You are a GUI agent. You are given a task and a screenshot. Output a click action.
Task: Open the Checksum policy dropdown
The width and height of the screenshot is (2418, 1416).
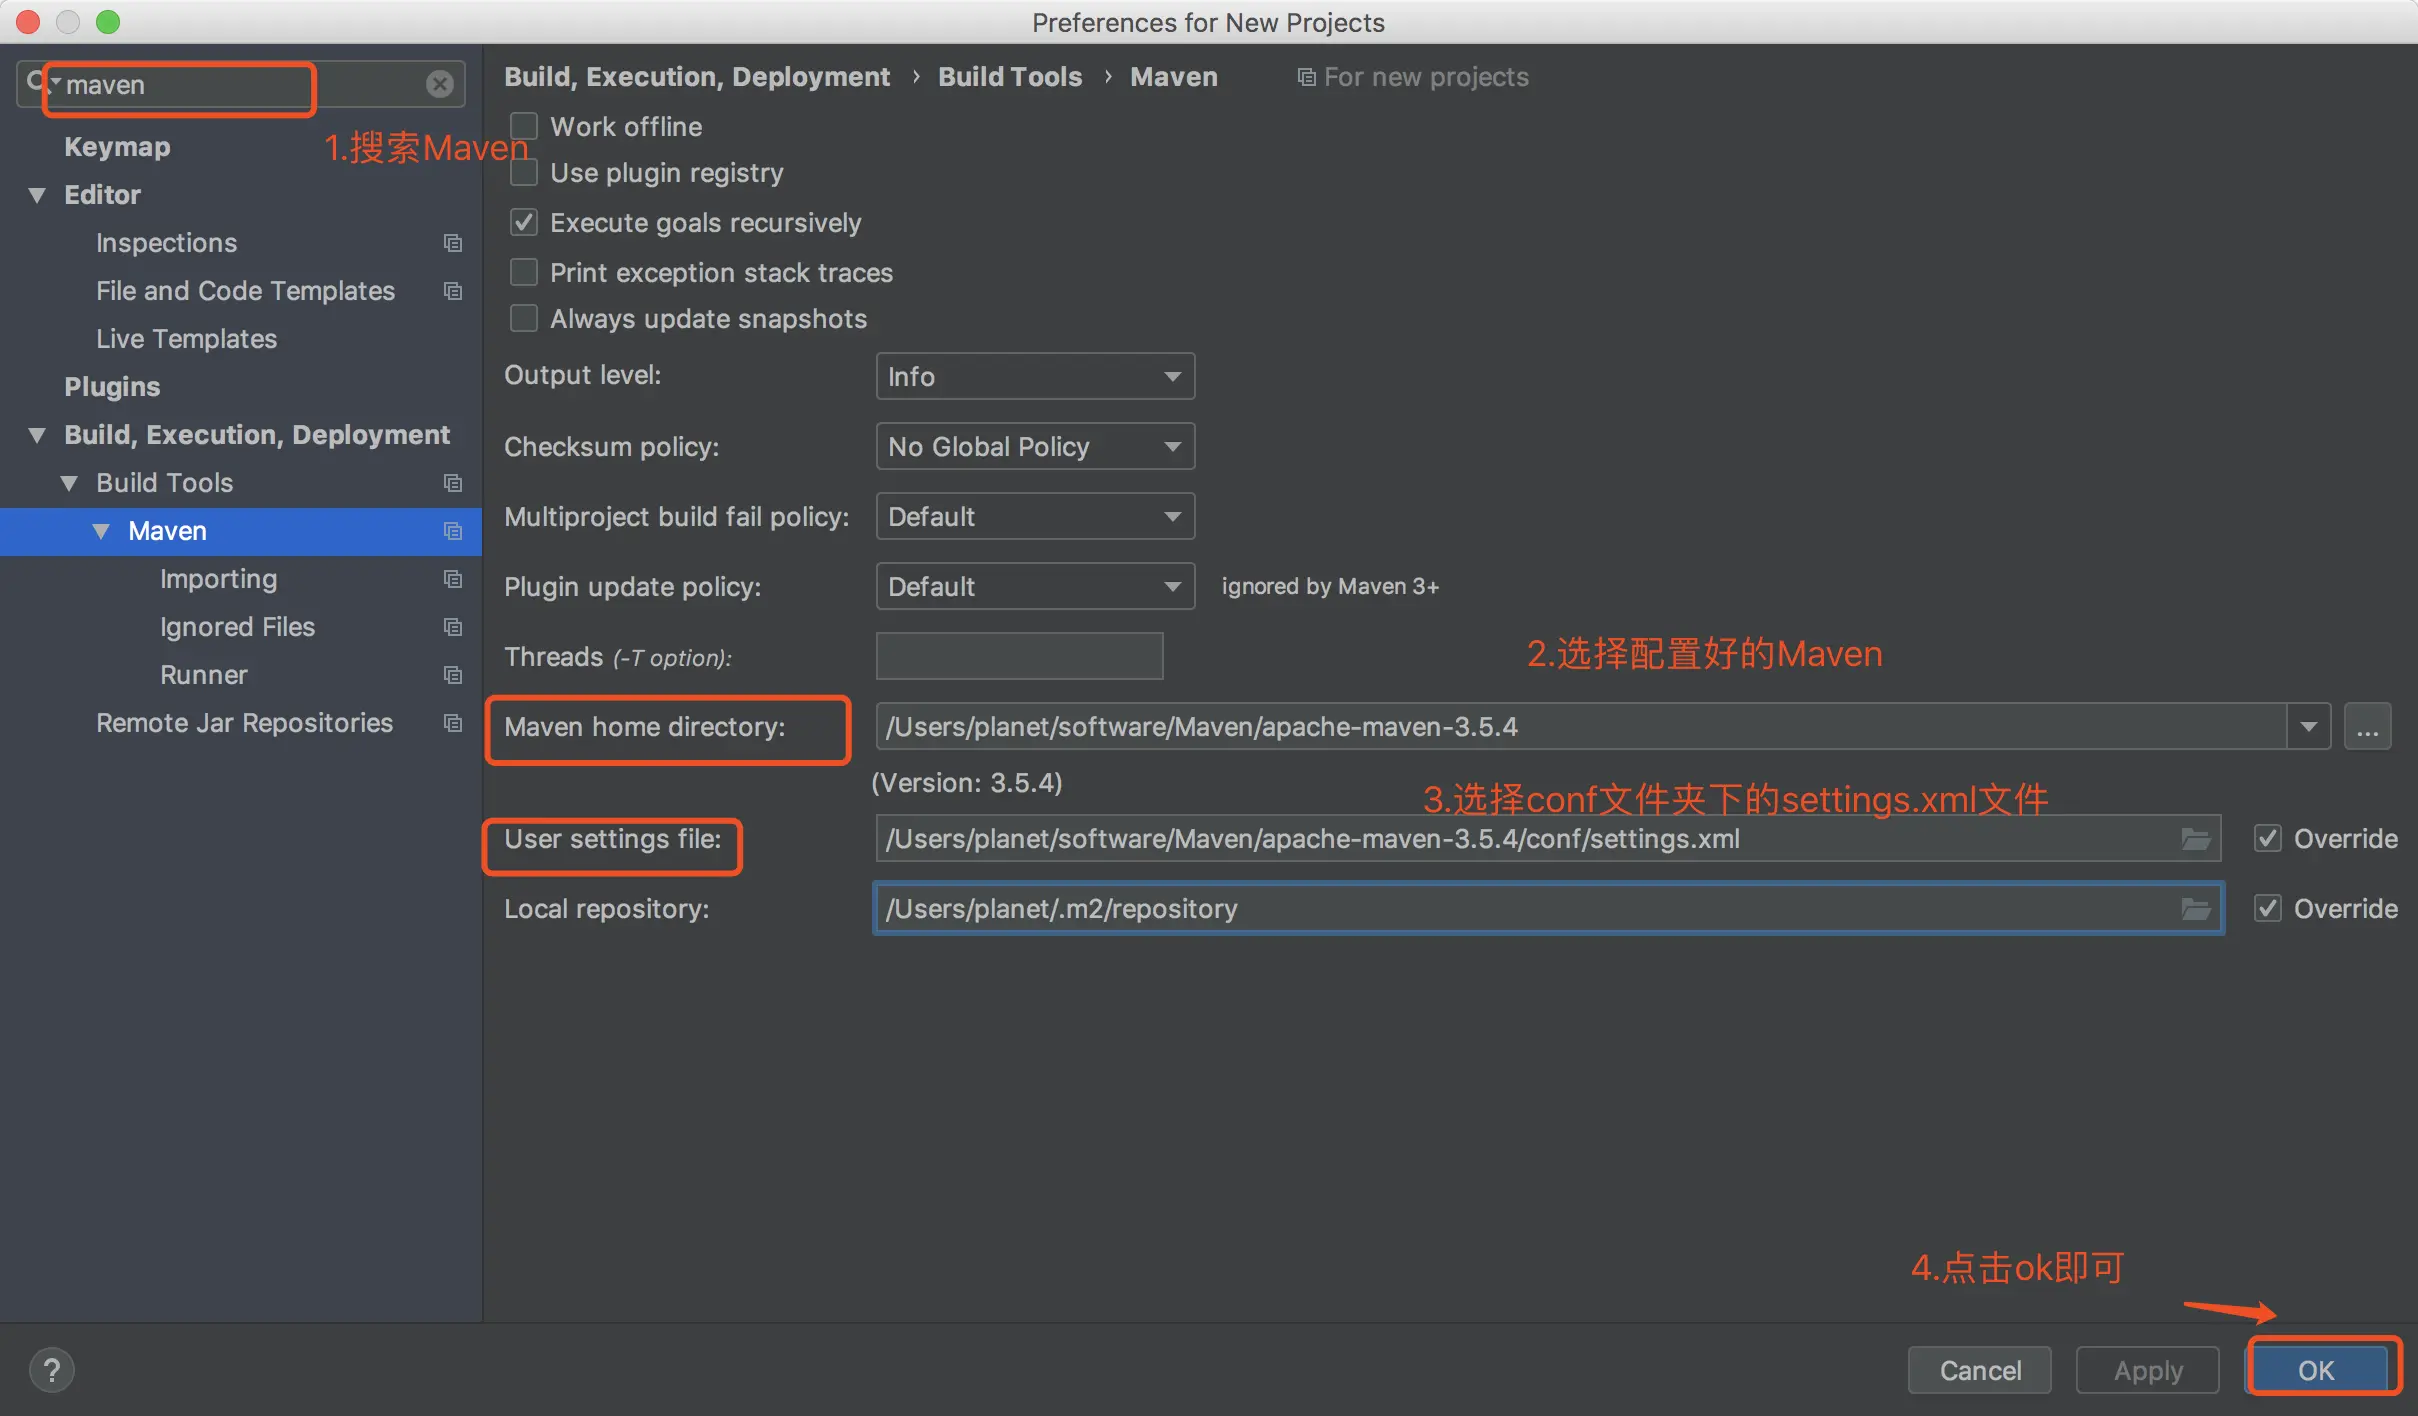pyautogui.click(x=1035, y=447)
